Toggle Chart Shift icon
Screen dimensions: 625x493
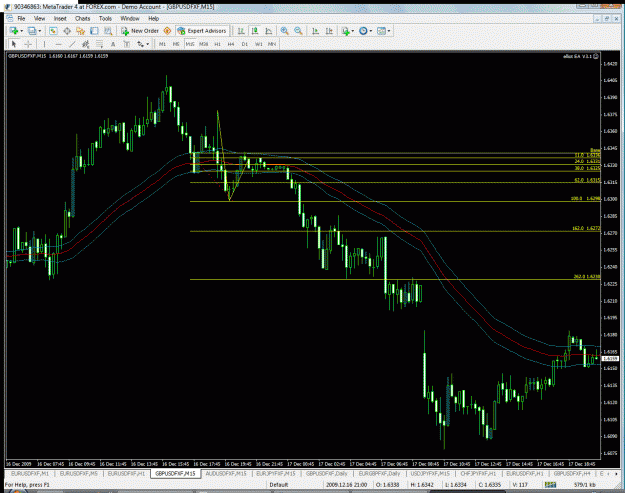click(x=329, y=31)
